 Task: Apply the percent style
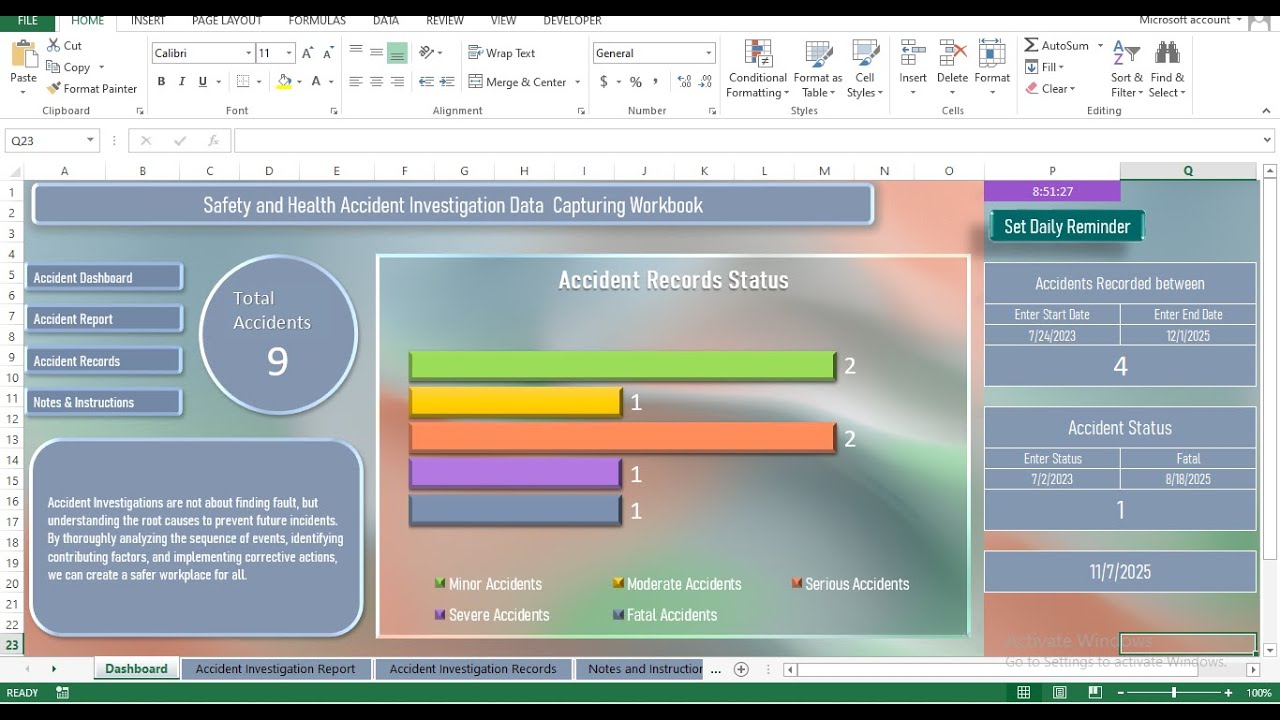[x=636, y=82]
